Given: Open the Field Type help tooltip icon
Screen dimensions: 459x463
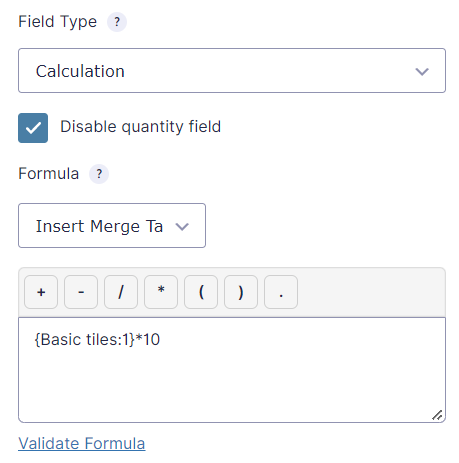Looking at the screenshot, I should (117, 22).
